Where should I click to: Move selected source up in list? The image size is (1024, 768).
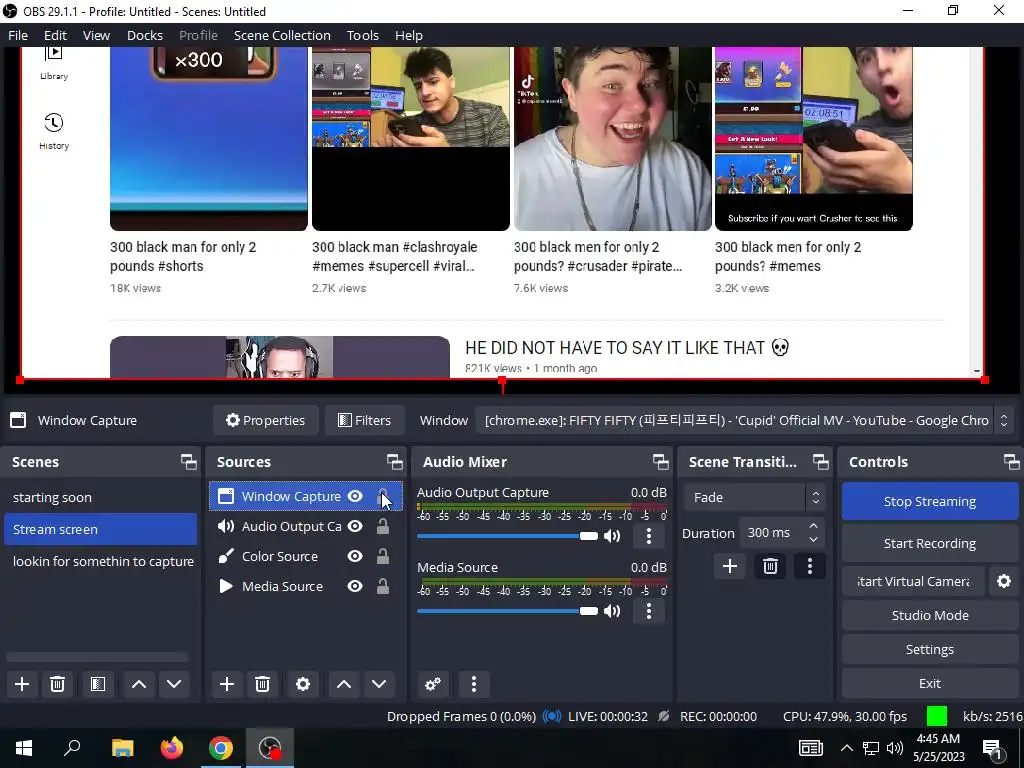click(344, 684)
